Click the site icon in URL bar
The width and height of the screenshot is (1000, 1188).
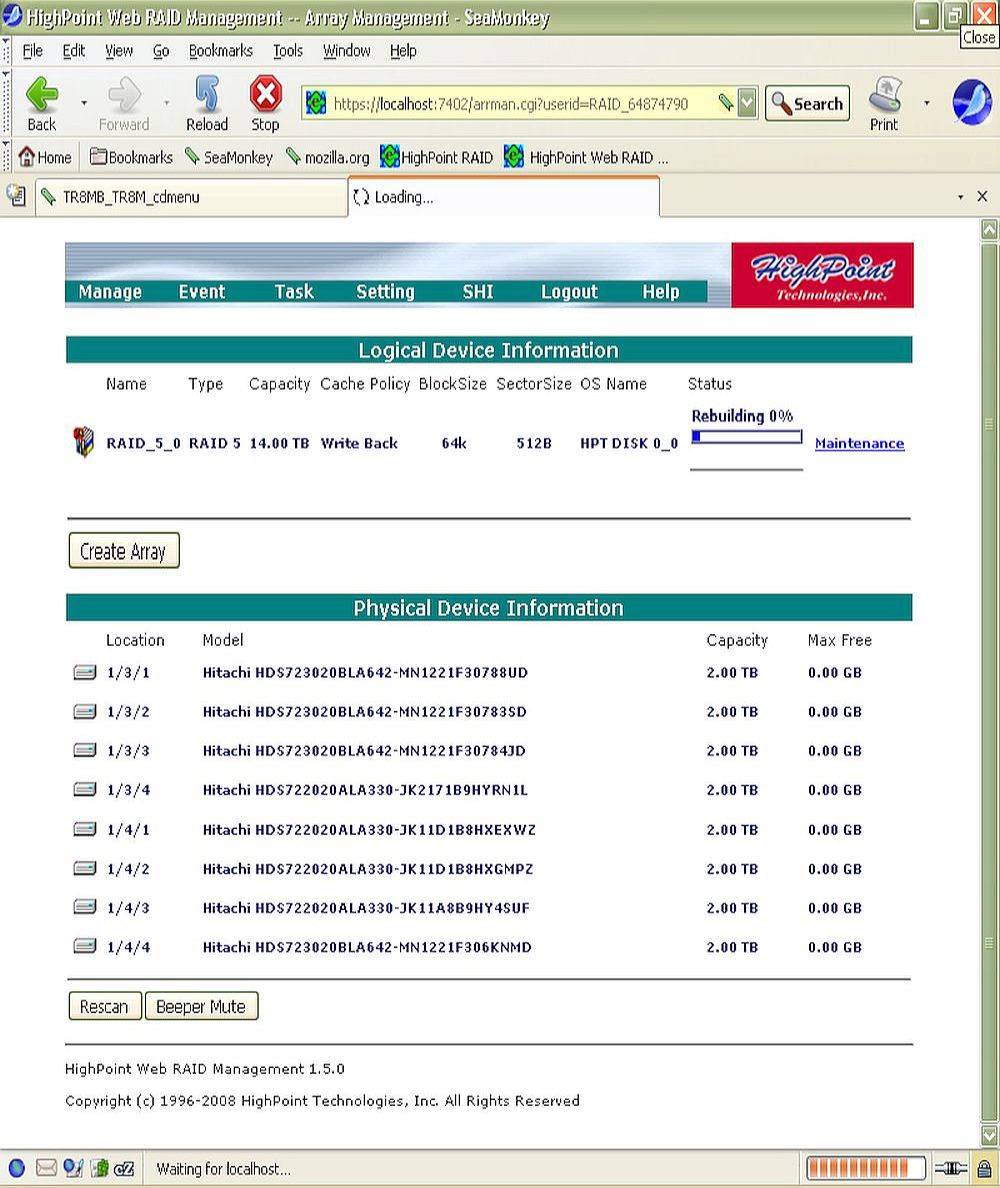(x=316, y=102)
